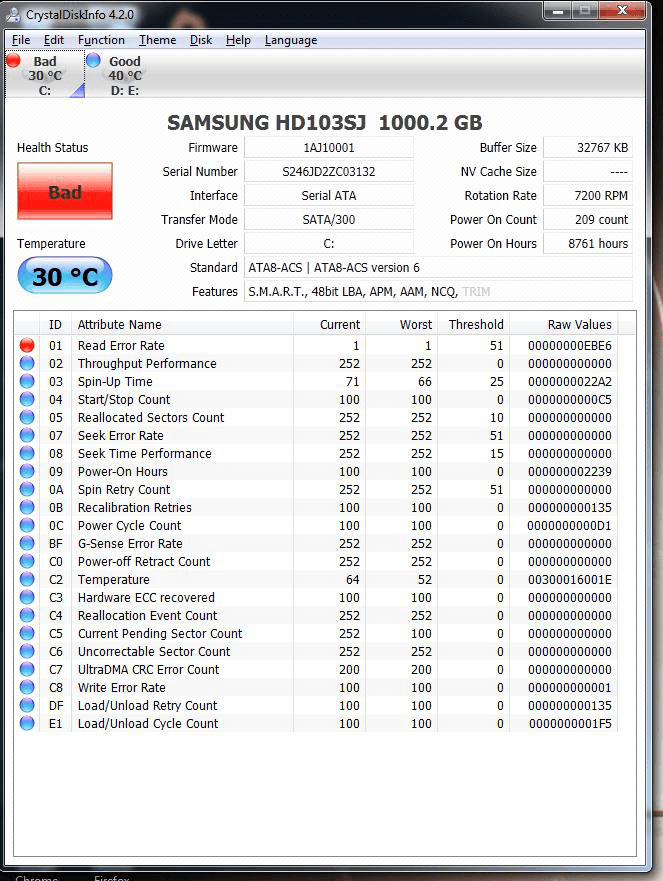Open the Language menu
Viewport: 663px width, 881px height.
point(291,40)
